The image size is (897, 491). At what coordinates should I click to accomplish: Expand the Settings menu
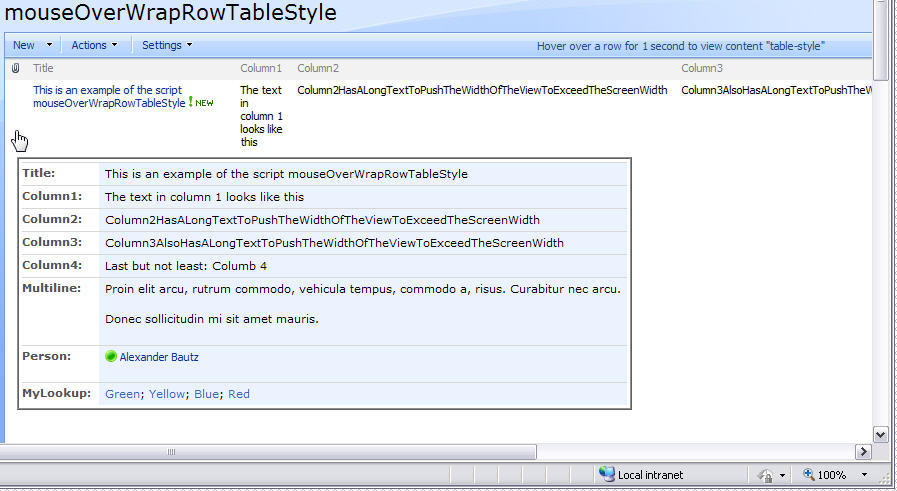click(x=166, y=45)
